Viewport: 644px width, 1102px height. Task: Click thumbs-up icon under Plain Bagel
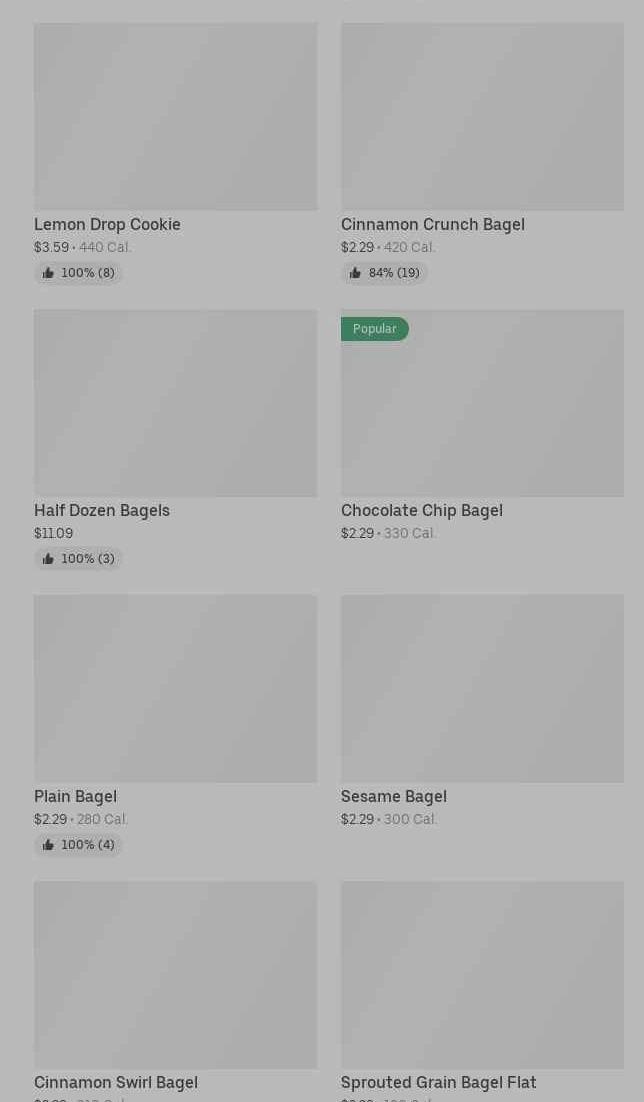click(x=48, y=845)
